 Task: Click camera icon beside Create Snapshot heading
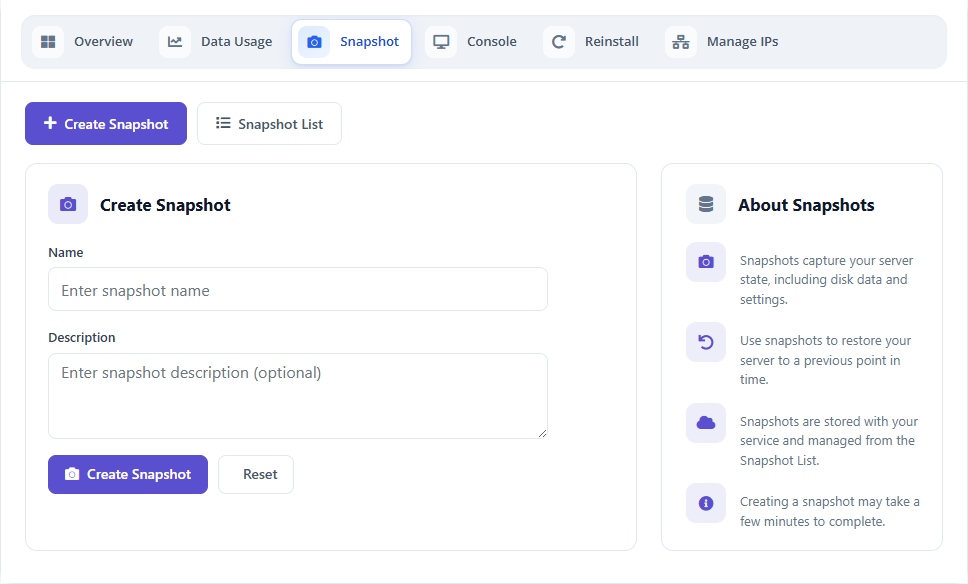[x=68, y=204]
